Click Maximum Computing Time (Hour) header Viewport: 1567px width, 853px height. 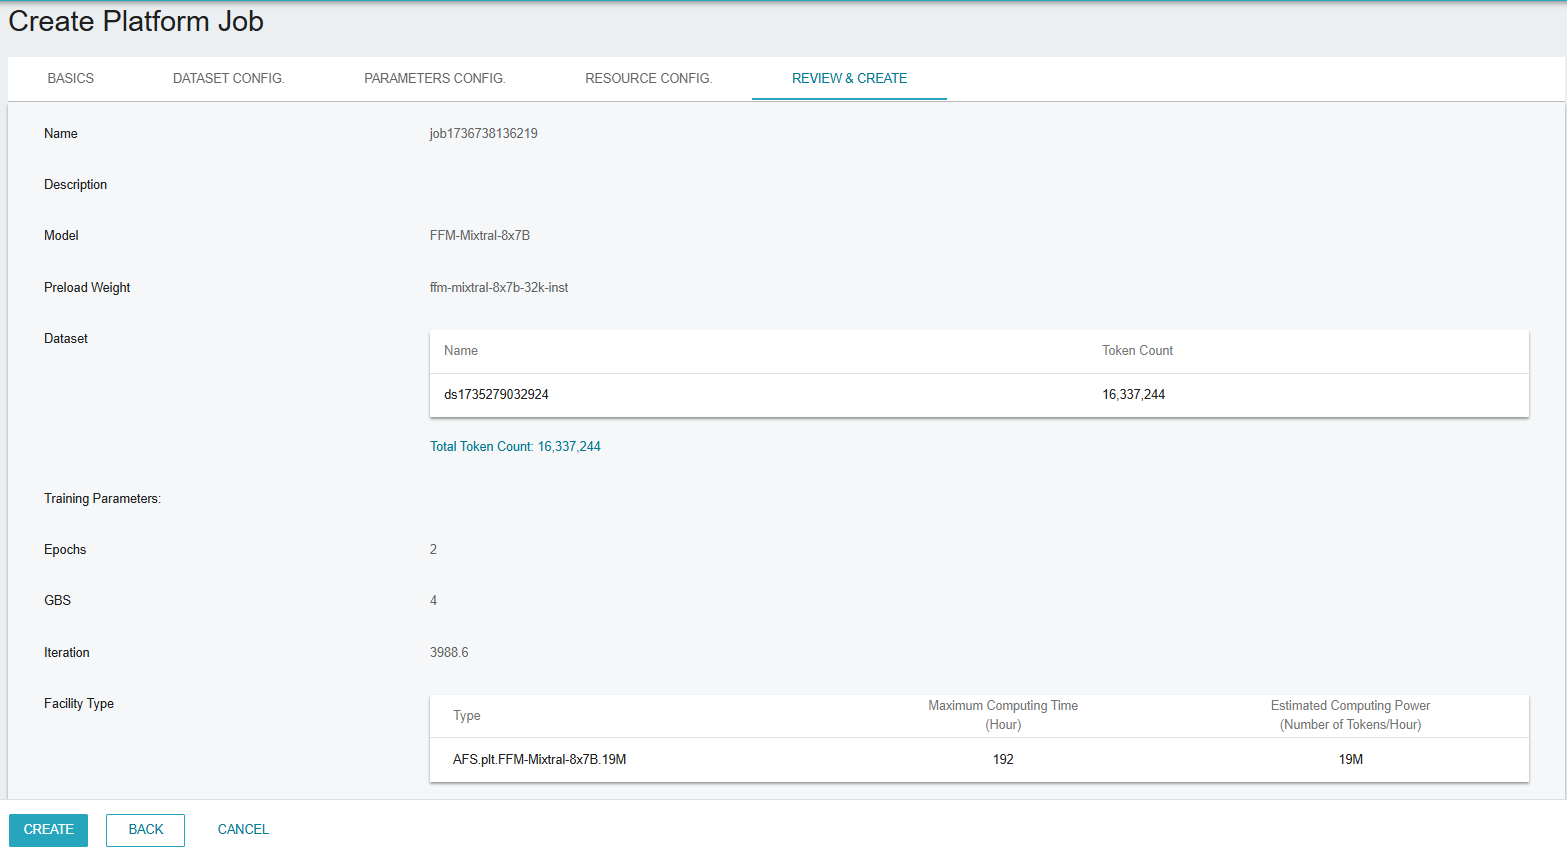coord(1003,715)
